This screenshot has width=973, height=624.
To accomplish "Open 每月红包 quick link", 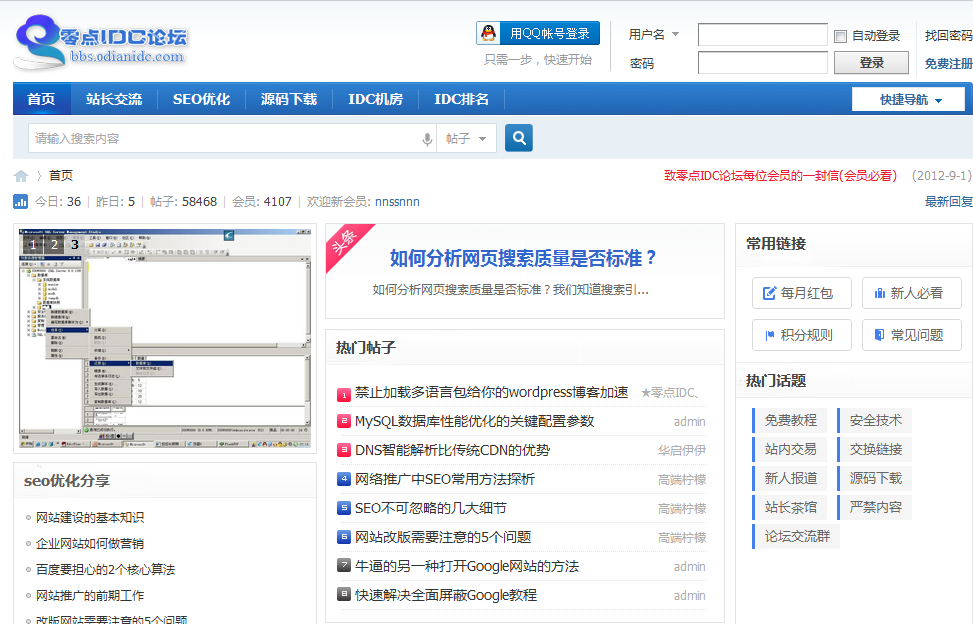I will point(802,293).
